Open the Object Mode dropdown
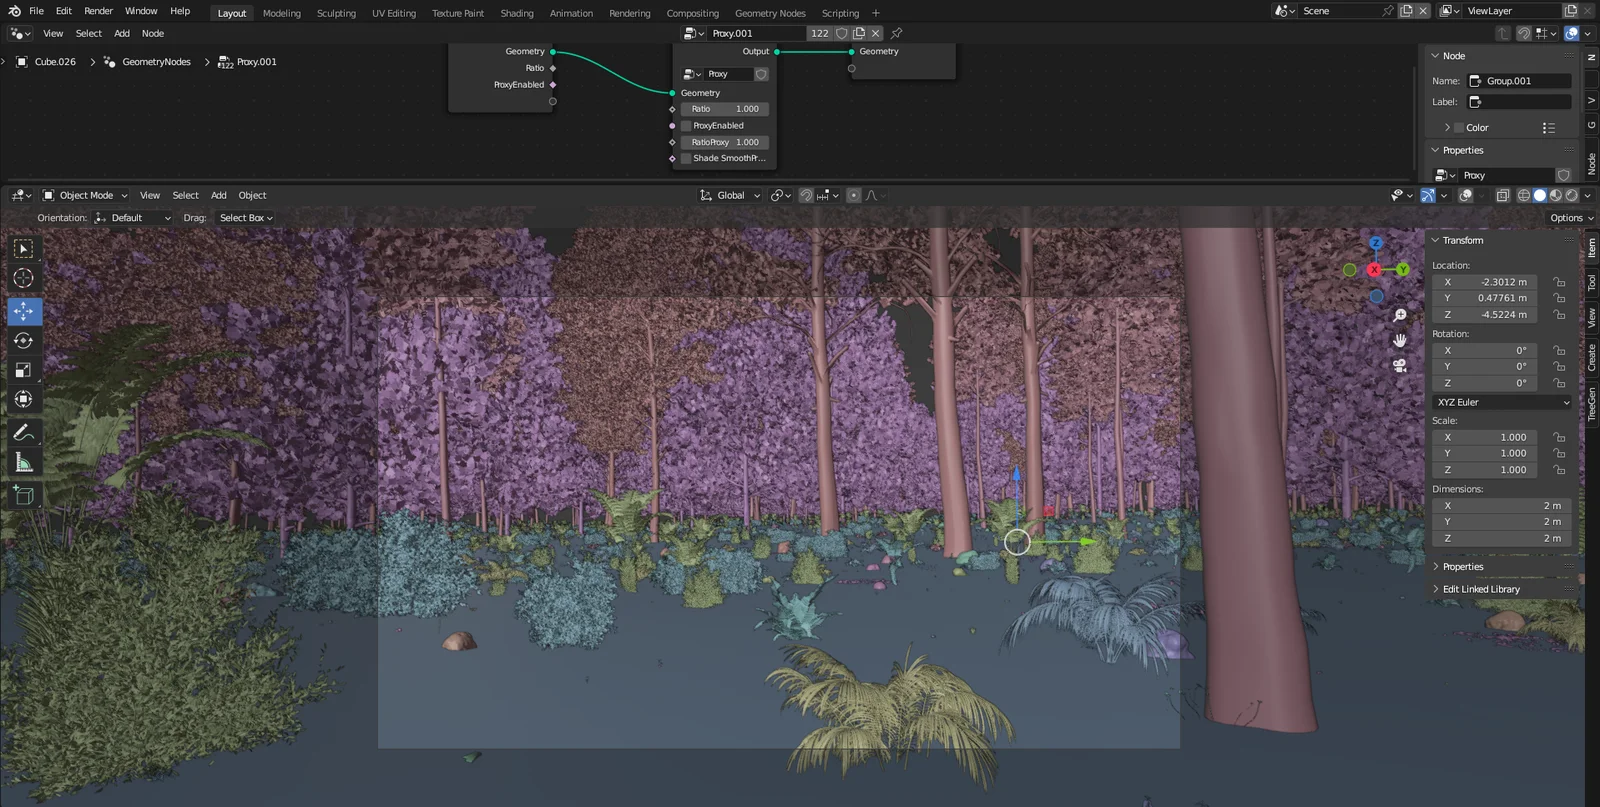The height and width of the screenshot is (807, 1600). point(86,196)
